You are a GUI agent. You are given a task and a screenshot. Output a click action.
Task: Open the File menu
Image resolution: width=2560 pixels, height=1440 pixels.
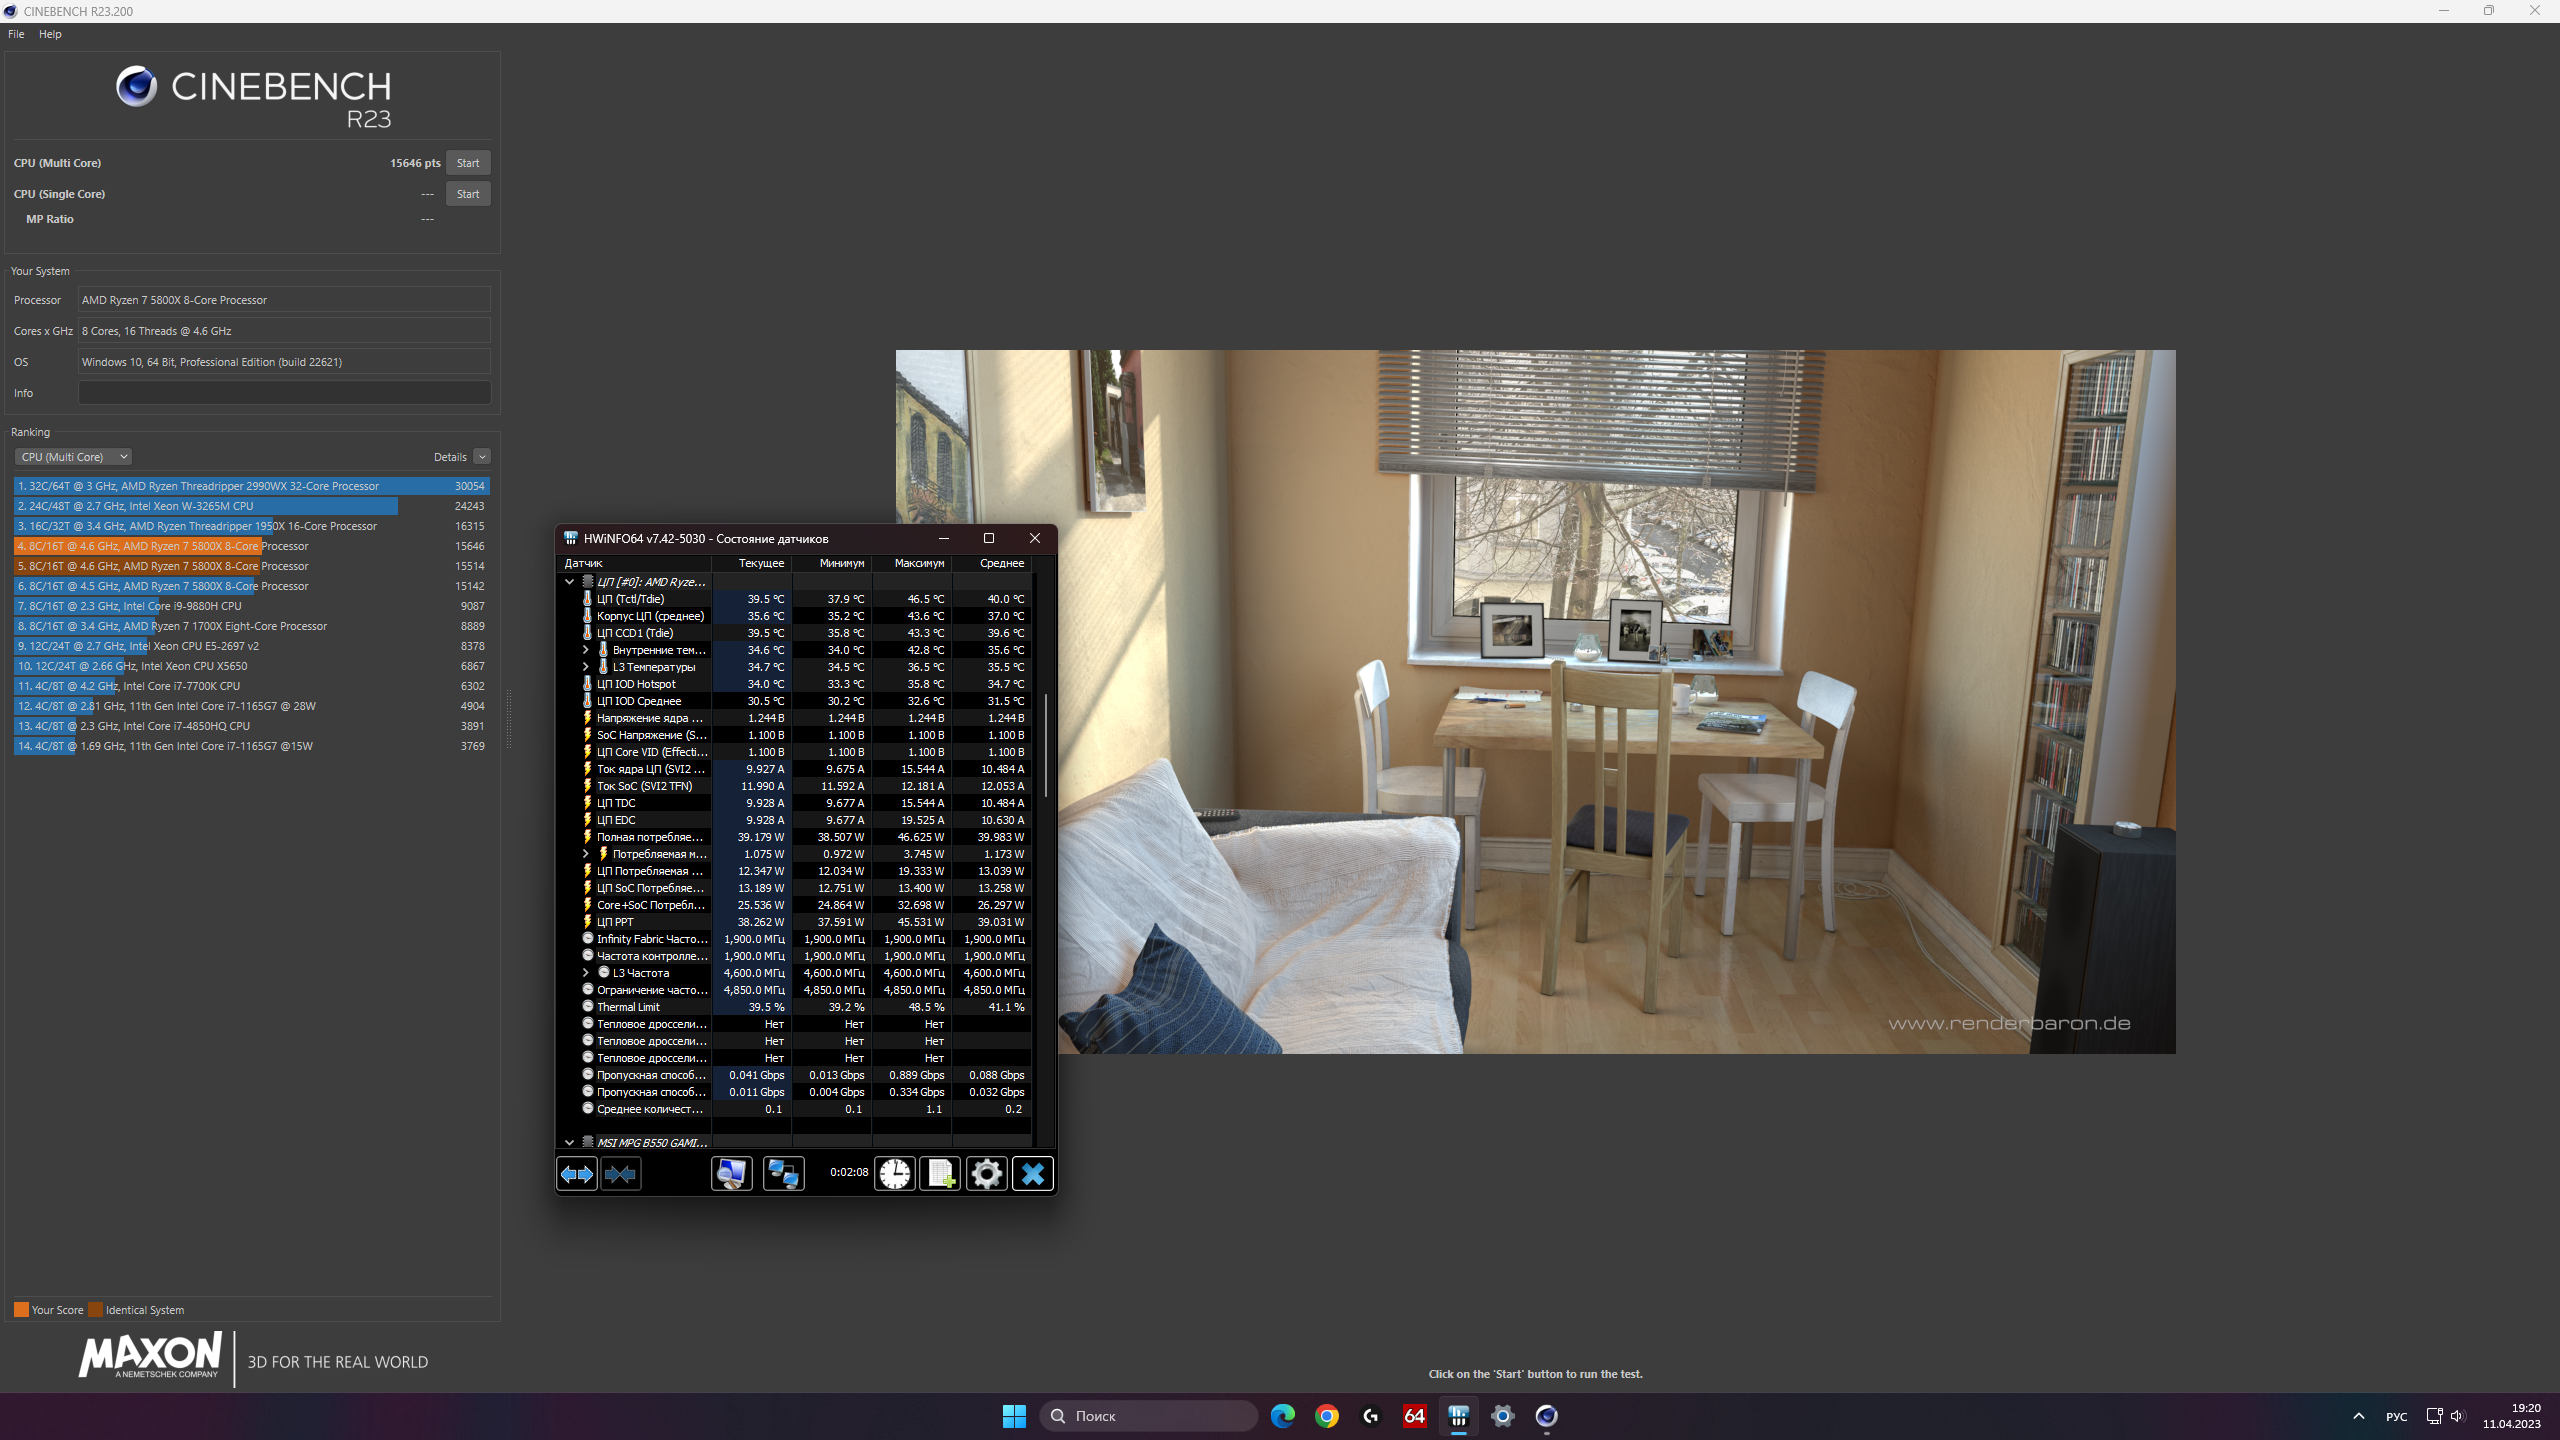click(x=16, y=34)
